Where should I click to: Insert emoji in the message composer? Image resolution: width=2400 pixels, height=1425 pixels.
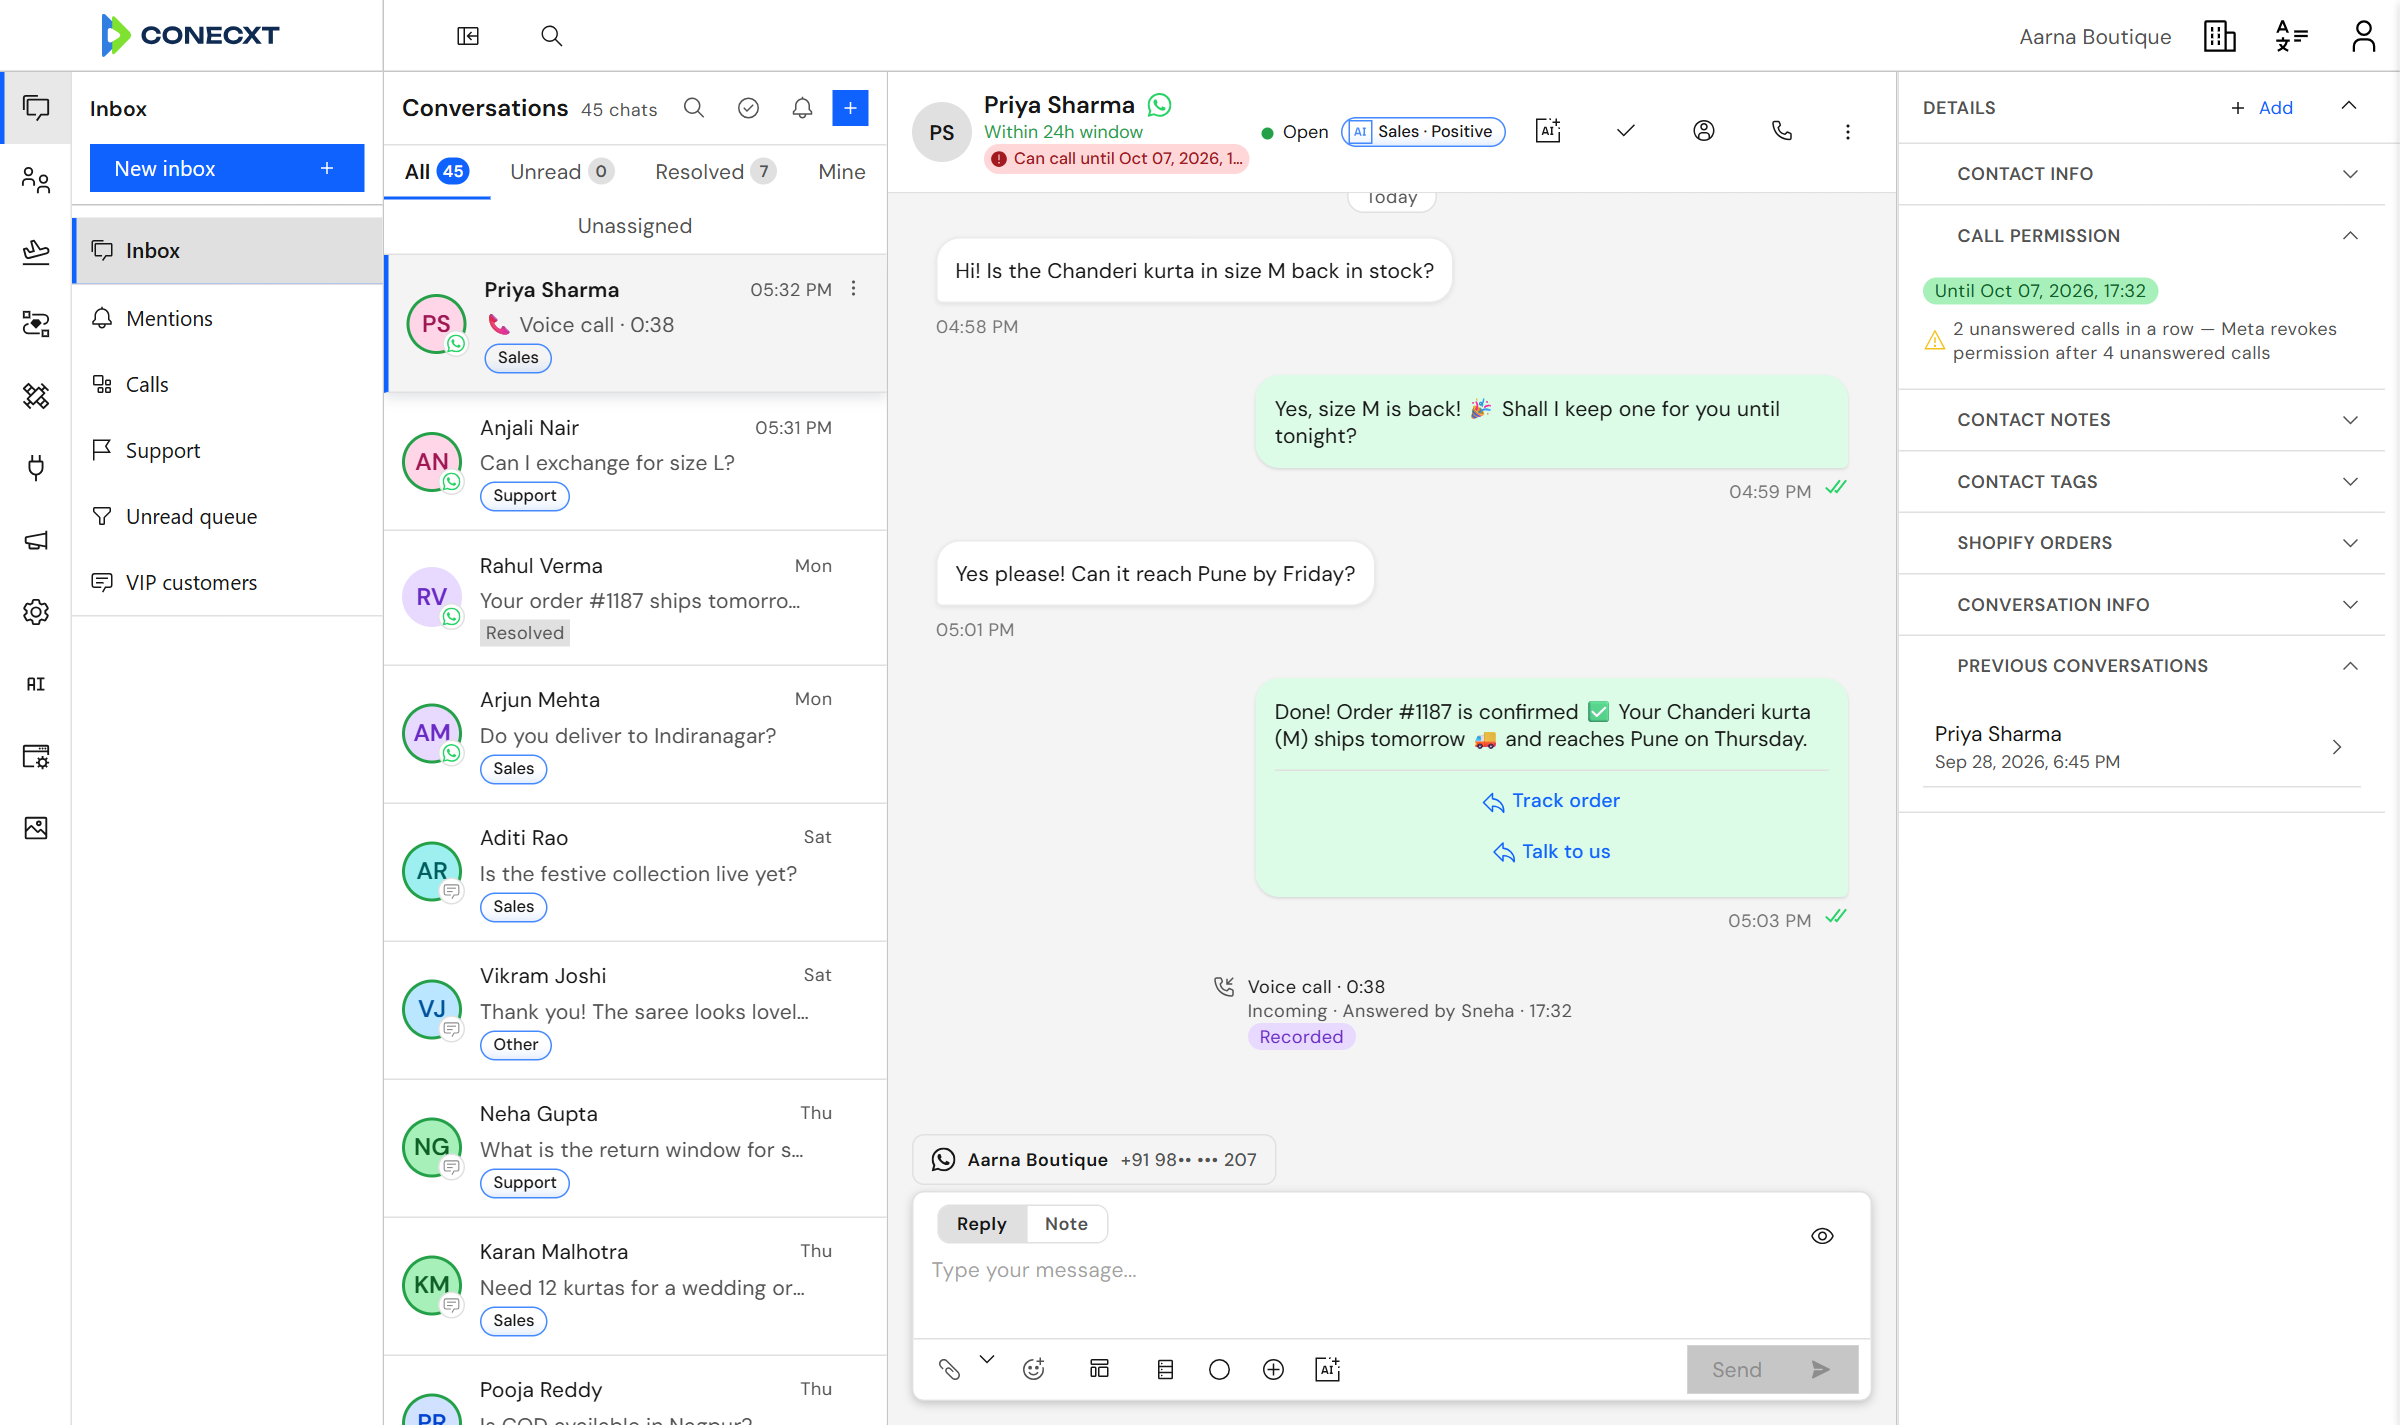(1034, 1369)
